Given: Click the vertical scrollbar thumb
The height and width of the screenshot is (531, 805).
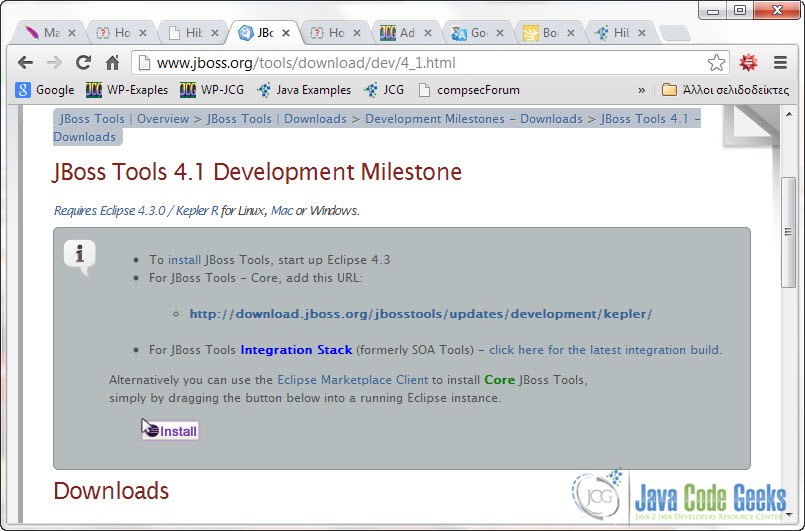Looking at the screenshot, I should [x=789, y=232].
